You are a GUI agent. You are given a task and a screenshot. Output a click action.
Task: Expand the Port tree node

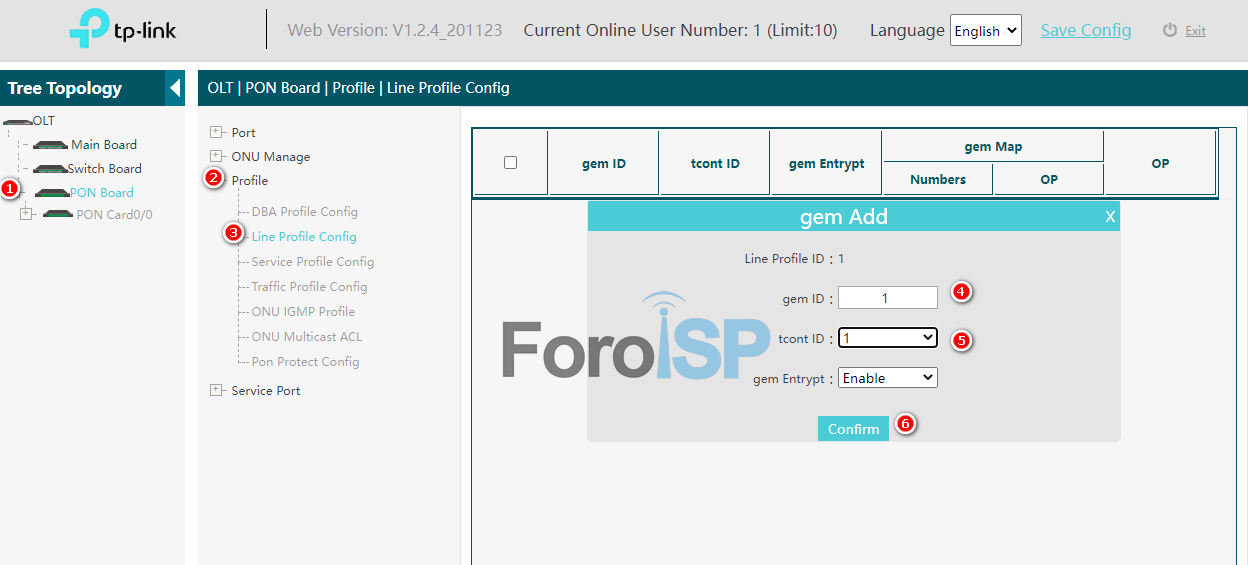(x=216, y=132)
